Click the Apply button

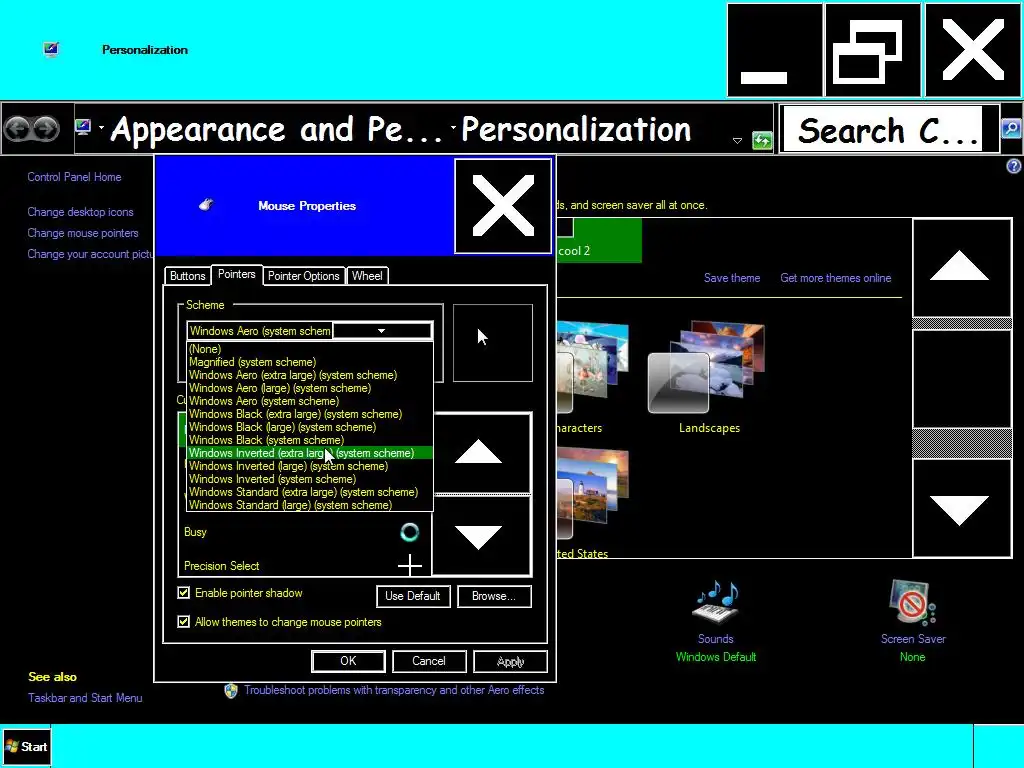pyautogui.click(x=510, y=661)
